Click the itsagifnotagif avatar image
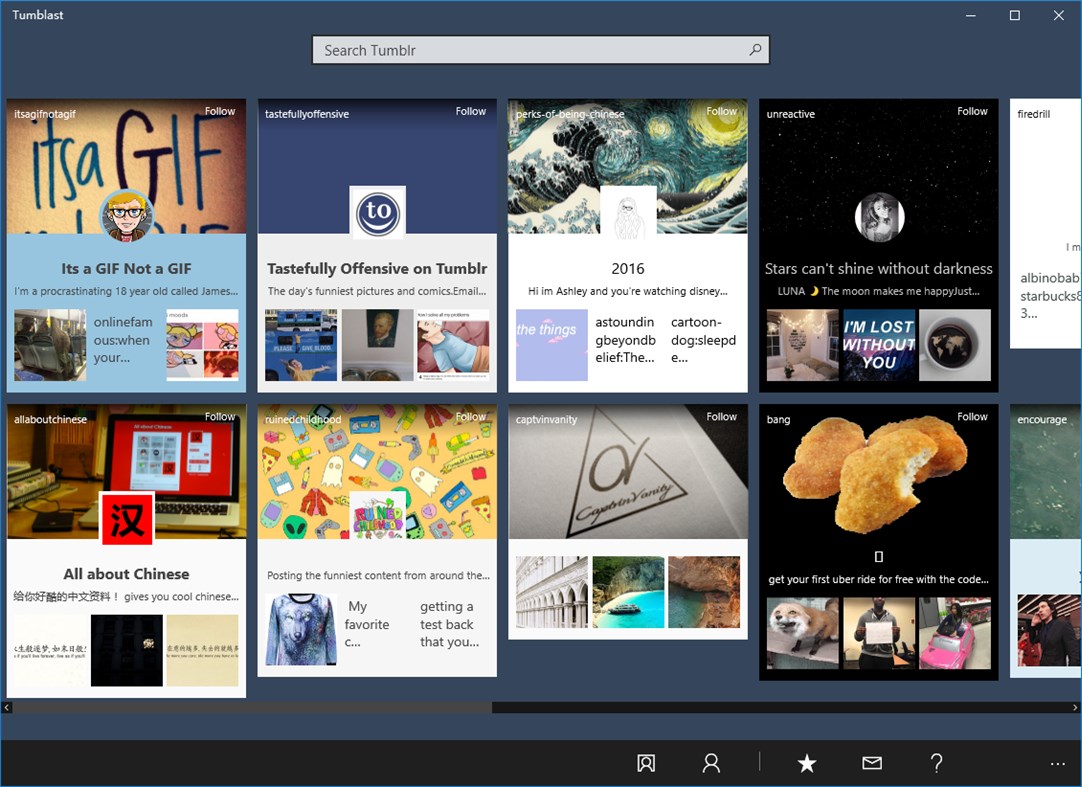Image resolution: width=1082 pixels, height=787 pixels. point(126,215)
